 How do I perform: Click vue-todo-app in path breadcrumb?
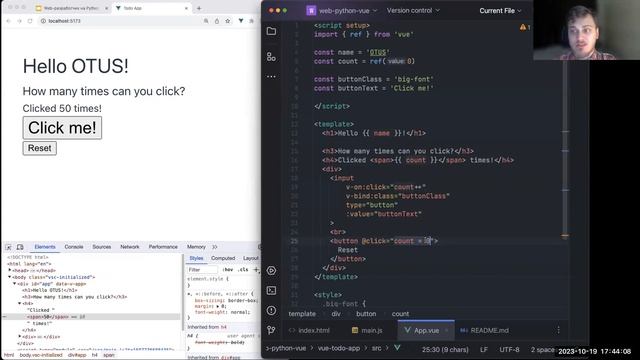[x=339, y=348]
